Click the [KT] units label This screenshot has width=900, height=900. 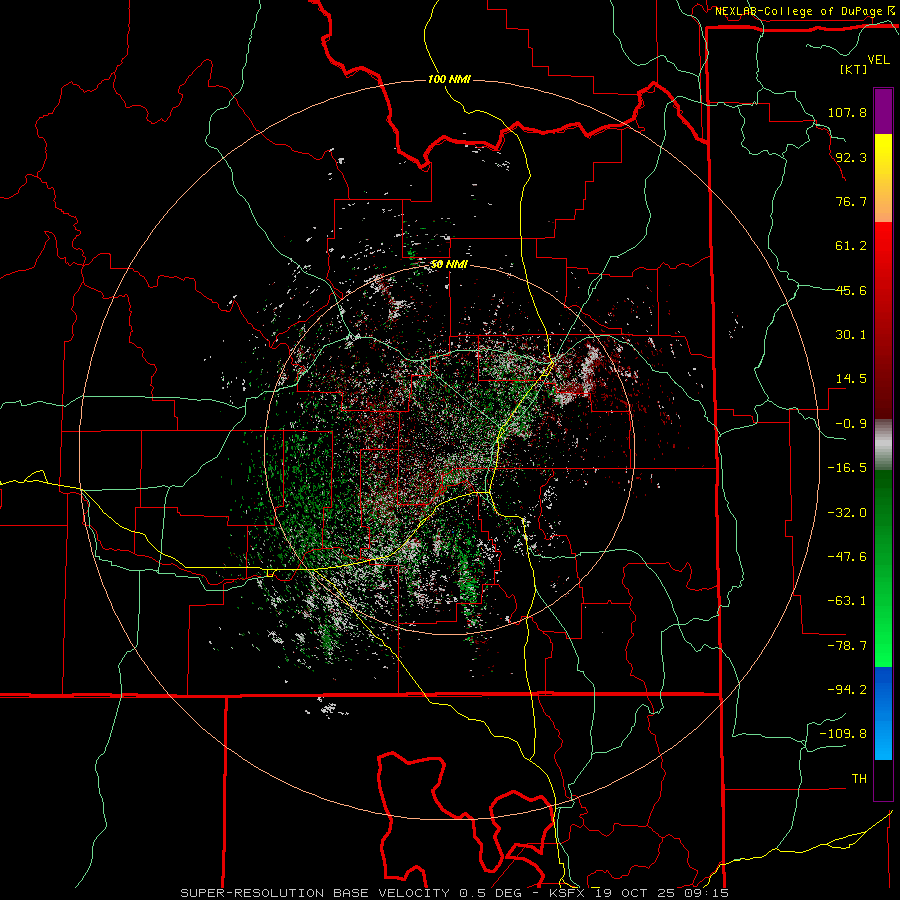tap(854, 69)
